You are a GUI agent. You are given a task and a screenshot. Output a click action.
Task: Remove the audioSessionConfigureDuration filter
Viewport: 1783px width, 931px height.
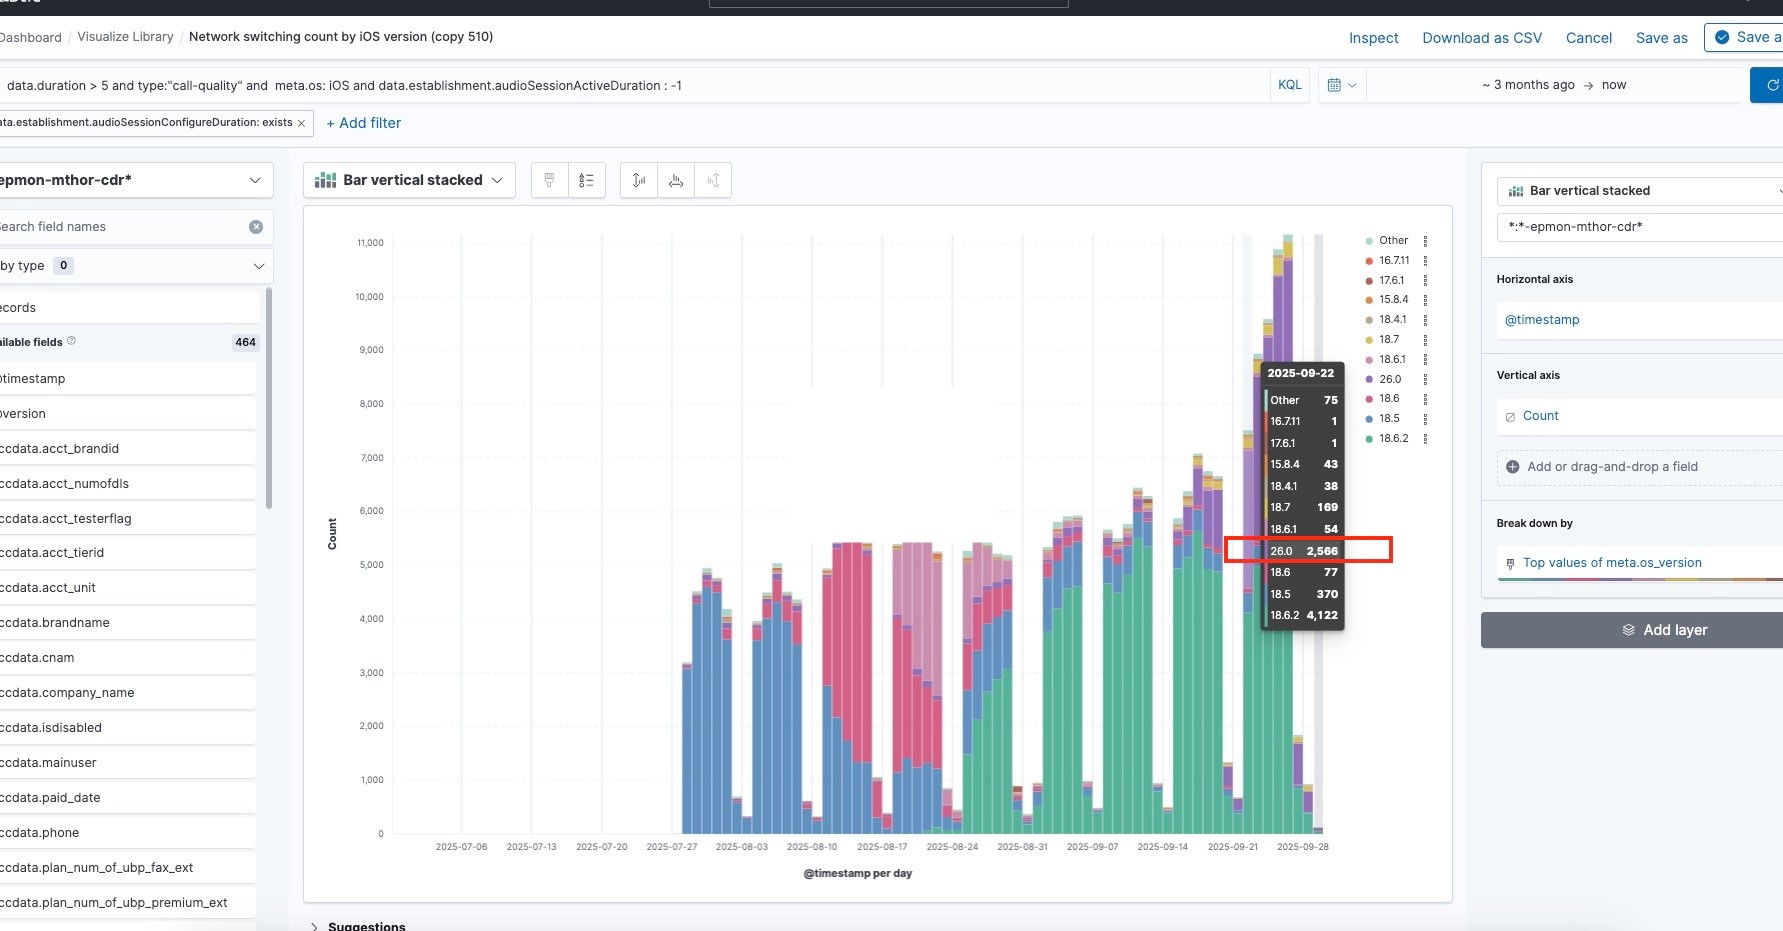[x=301, y=123]
